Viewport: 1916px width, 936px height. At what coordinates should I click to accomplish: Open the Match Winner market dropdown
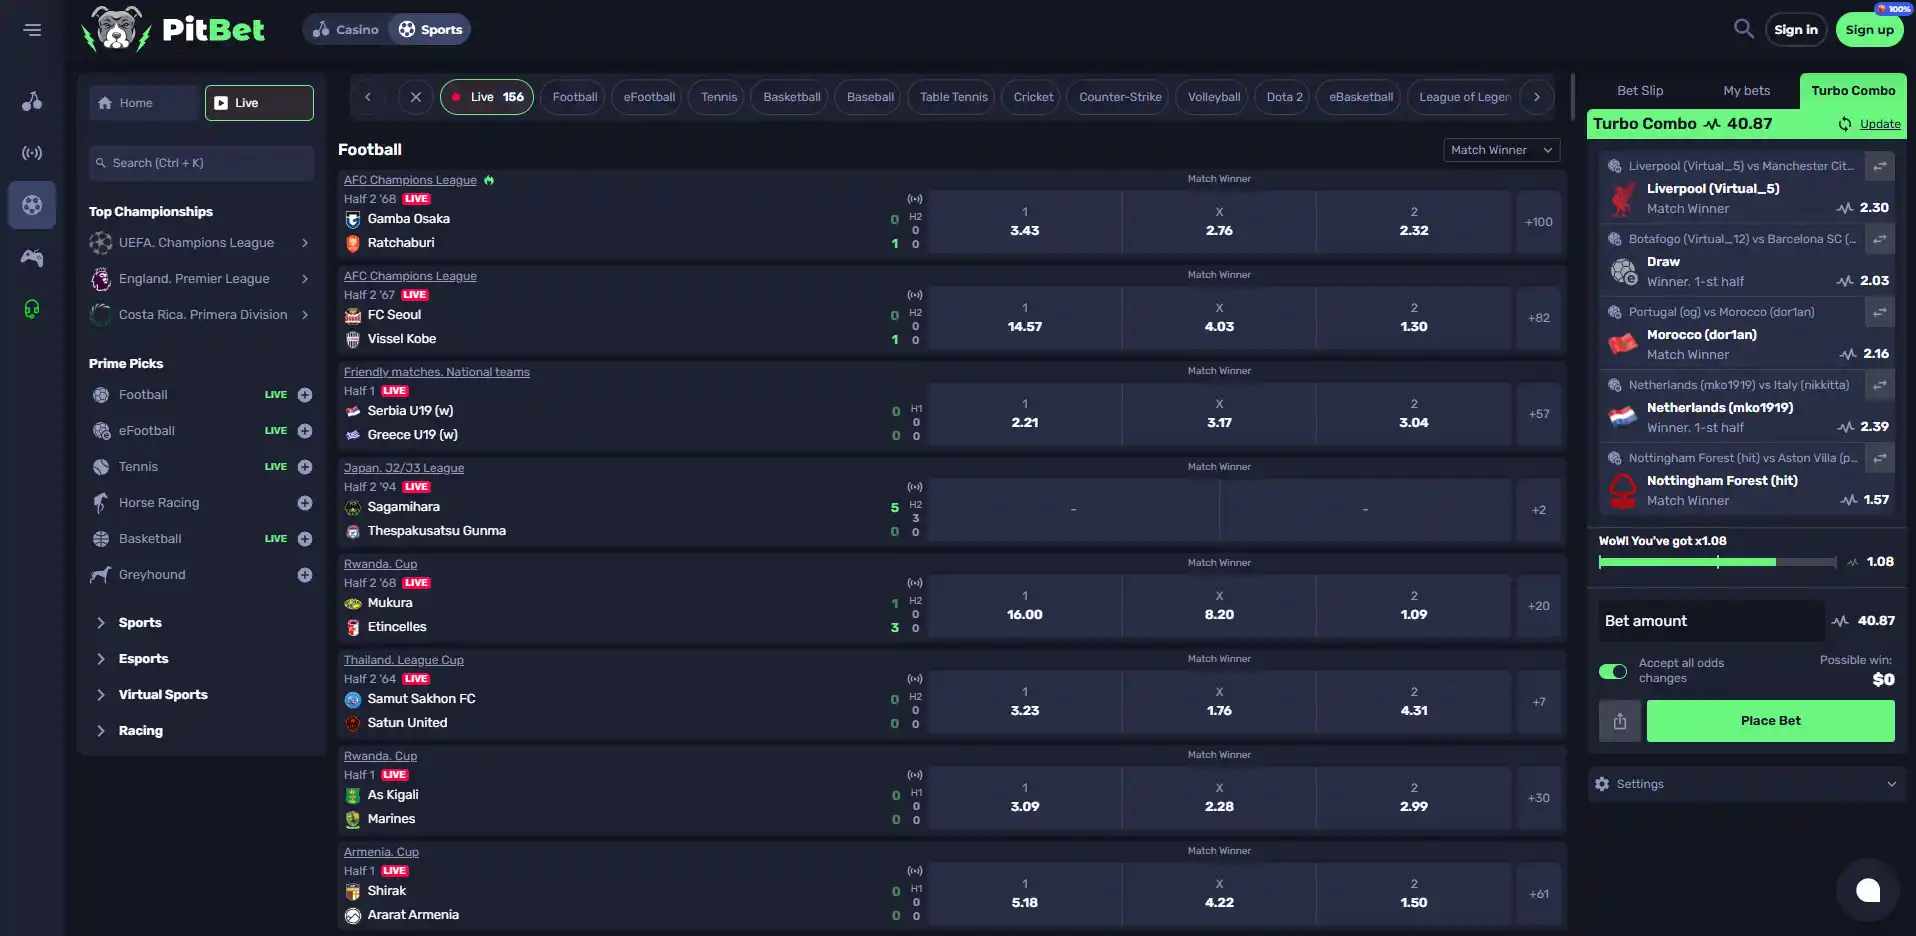tap(1502, 150)
